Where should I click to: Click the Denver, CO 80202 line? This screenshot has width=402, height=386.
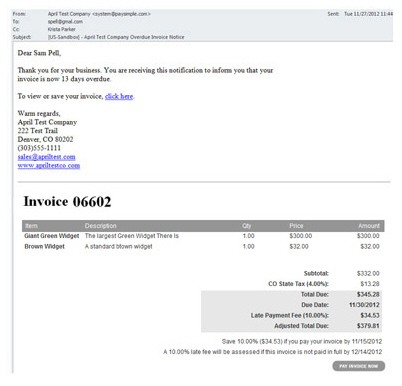(45, 139)
